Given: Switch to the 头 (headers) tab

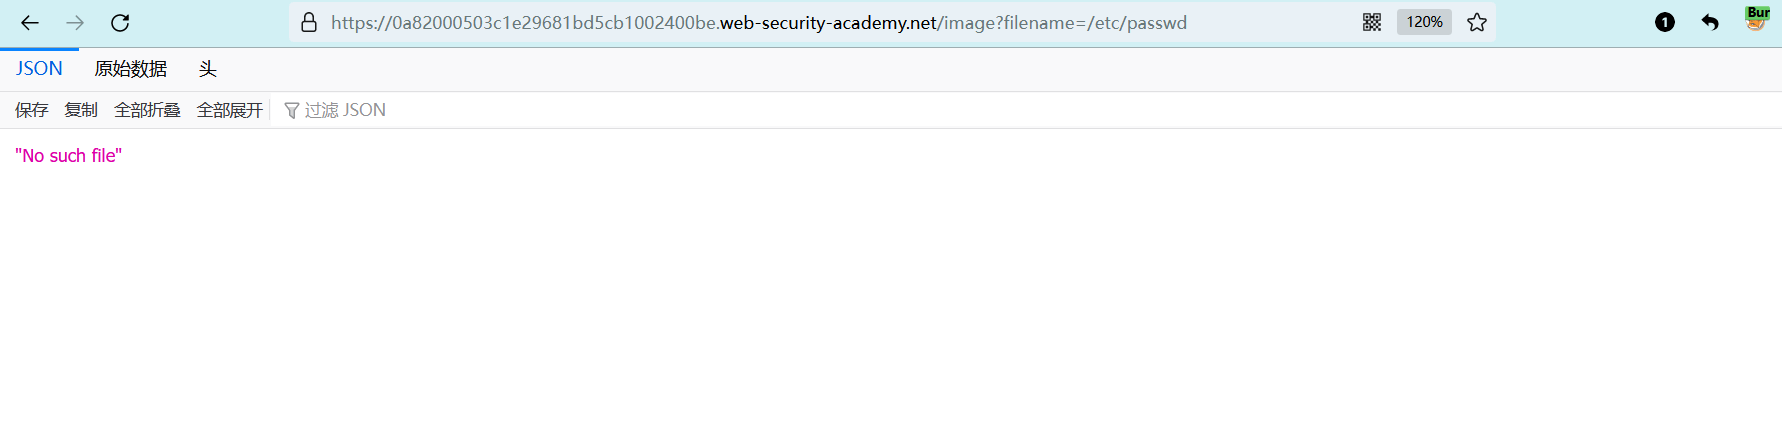Looking at the screenshot, I should click(x=207, y=69).
